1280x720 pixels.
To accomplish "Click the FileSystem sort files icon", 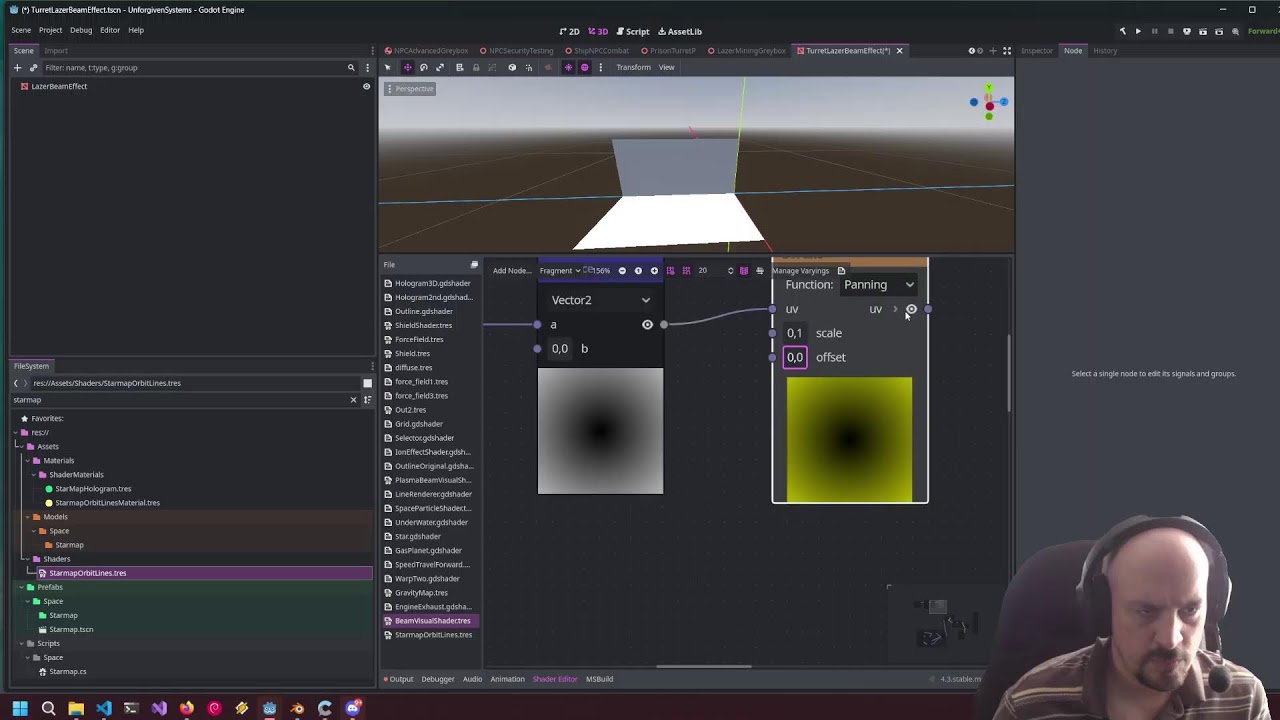I will 367,400.
